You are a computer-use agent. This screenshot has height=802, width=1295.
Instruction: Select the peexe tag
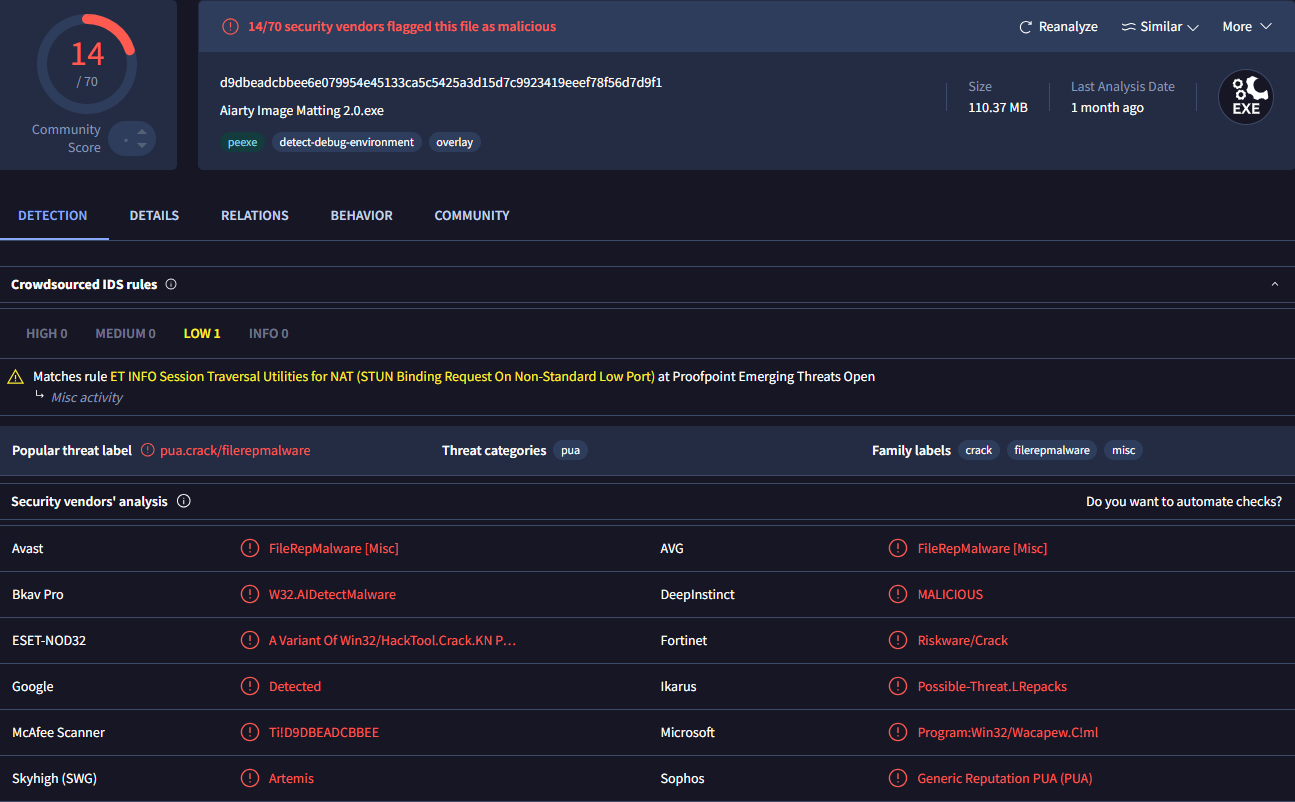pos(242,142)
